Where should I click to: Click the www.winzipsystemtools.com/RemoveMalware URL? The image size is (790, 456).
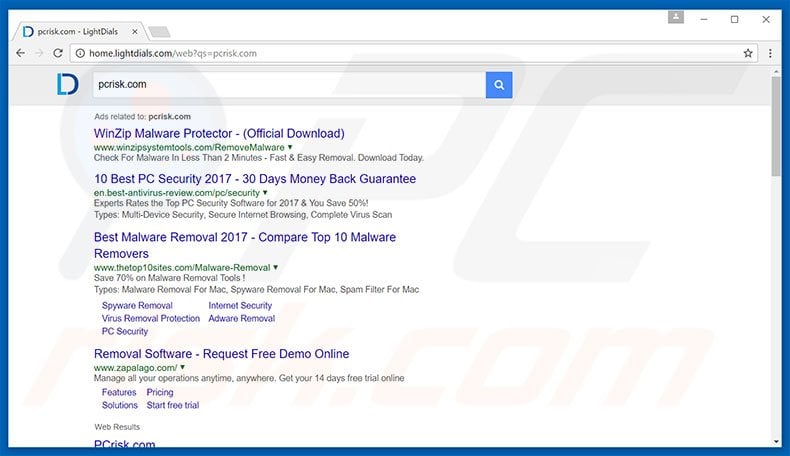(x=189, y=147)
